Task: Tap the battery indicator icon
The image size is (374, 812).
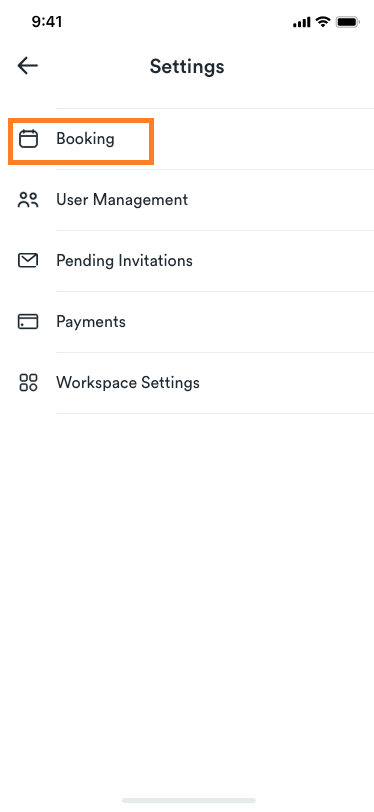Action: point(348,22)
